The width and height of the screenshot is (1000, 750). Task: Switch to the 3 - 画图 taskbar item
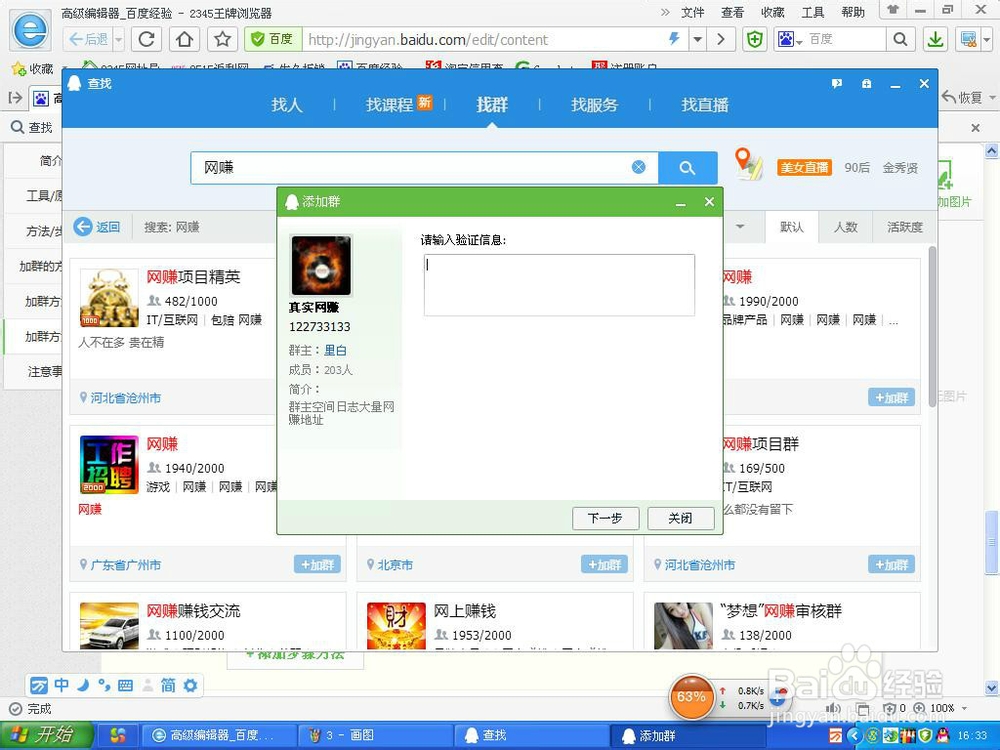coord(376,735)
